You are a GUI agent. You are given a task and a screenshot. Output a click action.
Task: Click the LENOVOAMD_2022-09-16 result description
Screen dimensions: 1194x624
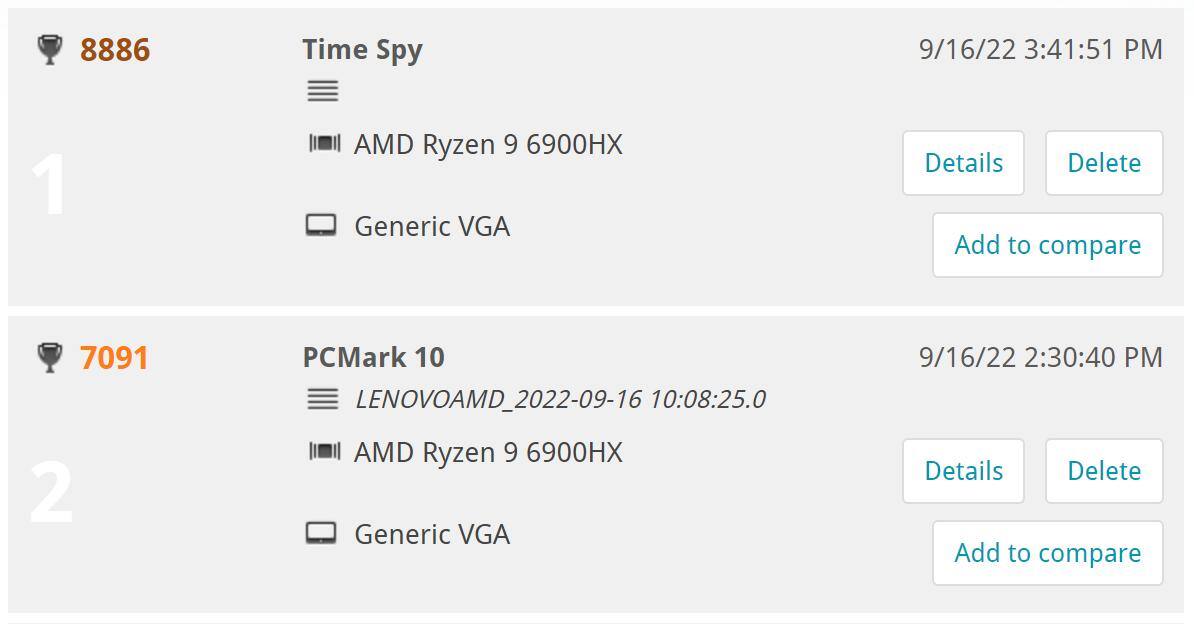[560, 399]
